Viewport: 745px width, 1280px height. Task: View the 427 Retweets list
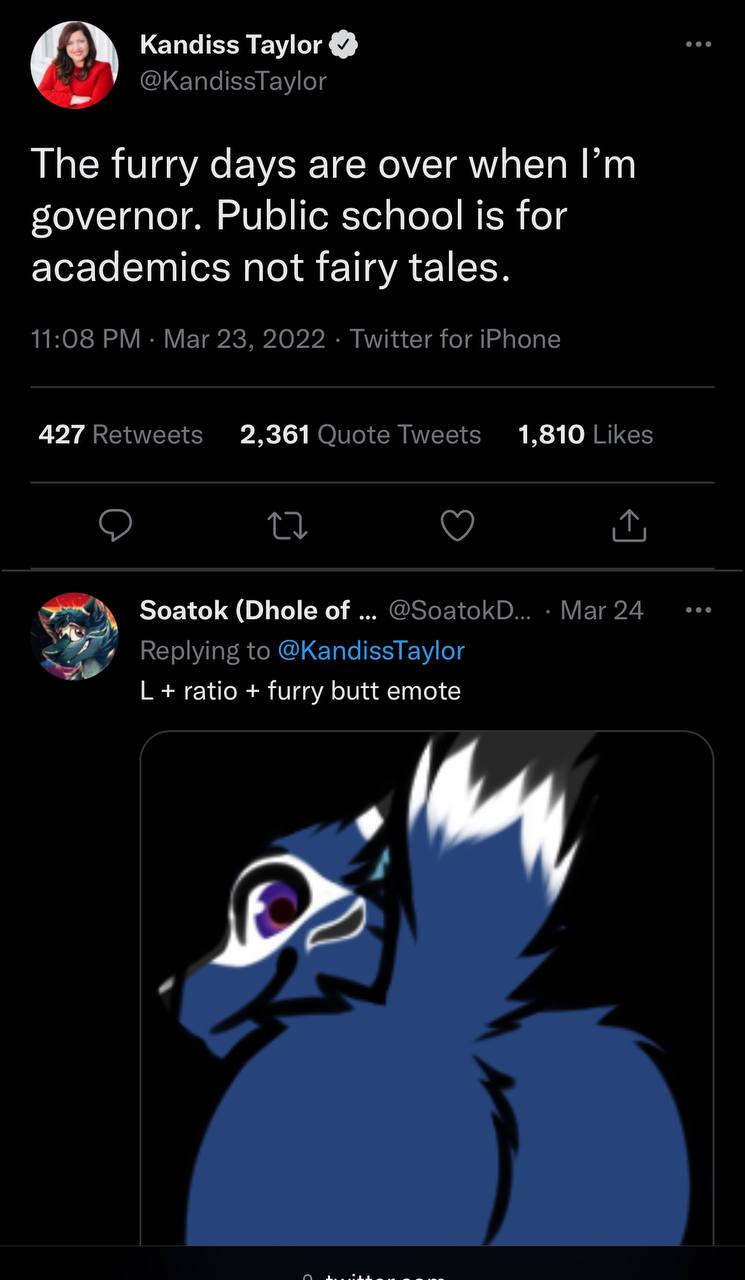[120, 435]
